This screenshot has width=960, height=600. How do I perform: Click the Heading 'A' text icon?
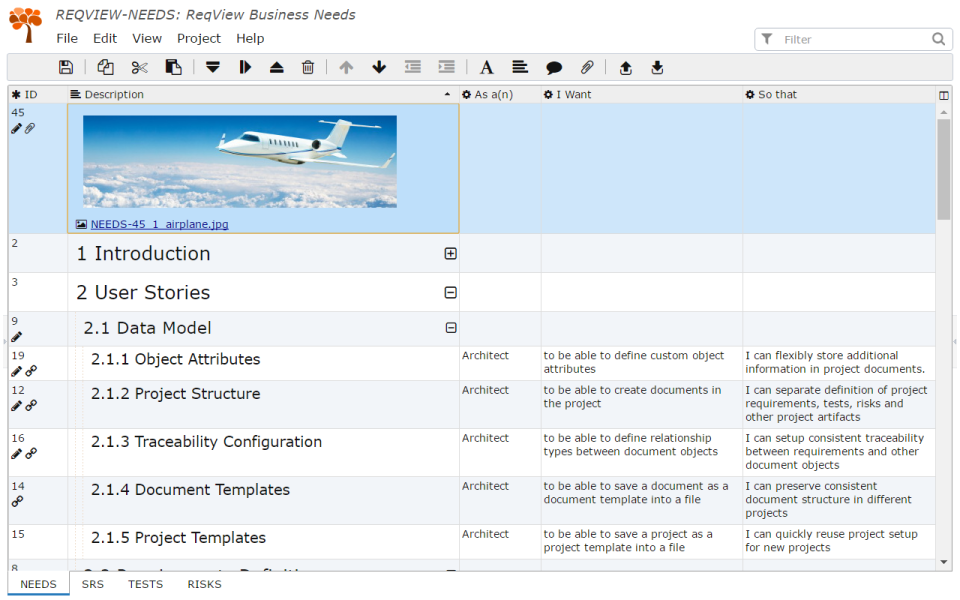pos(487,67)
